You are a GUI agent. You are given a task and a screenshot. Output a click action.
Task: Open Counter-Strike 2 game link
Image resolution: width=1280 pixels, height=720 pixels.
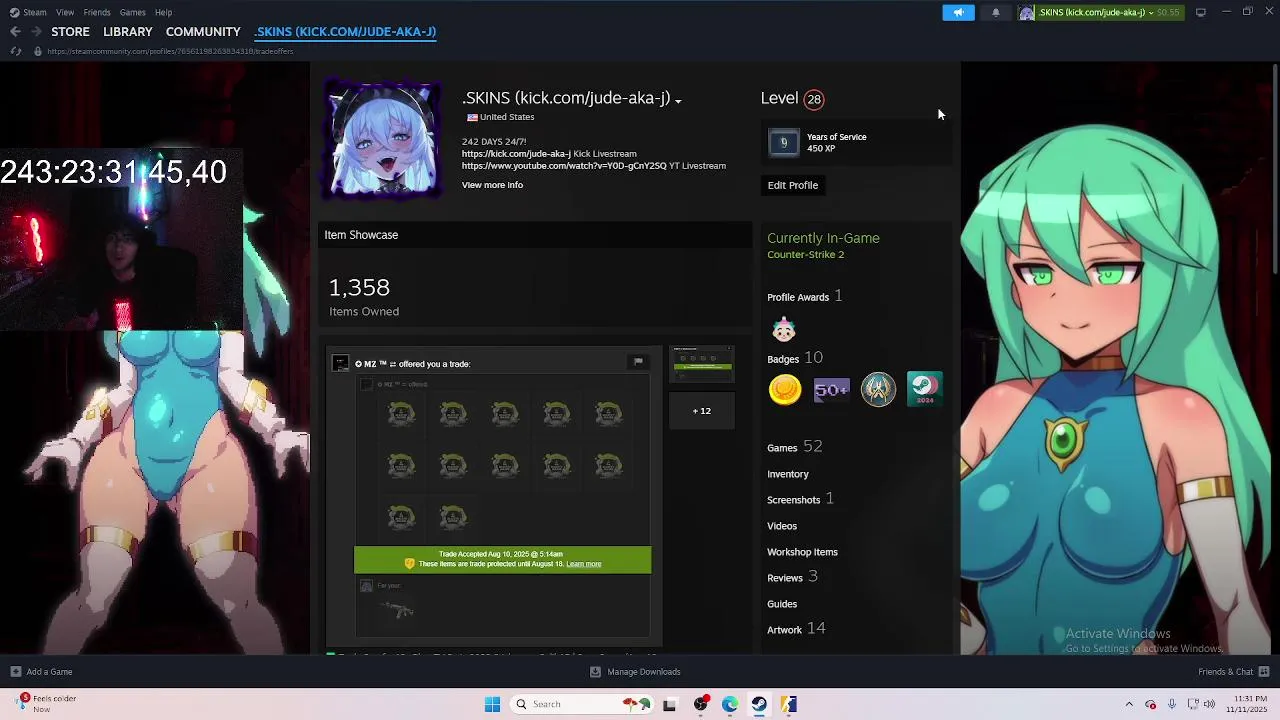point(806,255)
